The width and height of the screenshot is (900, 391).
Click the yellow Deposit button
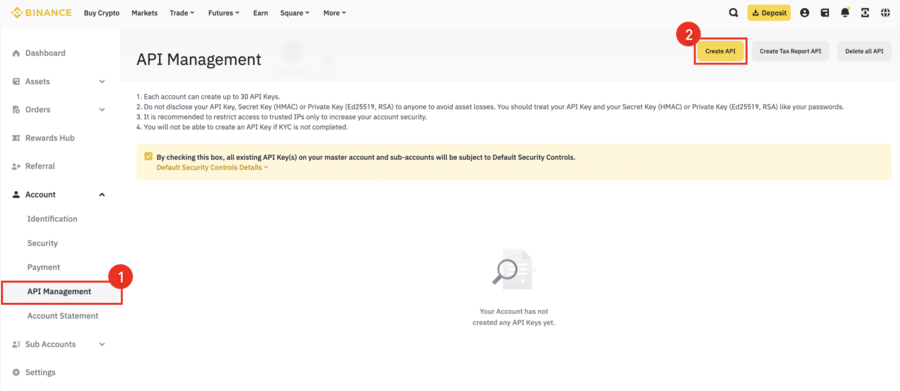coord(769,13)
